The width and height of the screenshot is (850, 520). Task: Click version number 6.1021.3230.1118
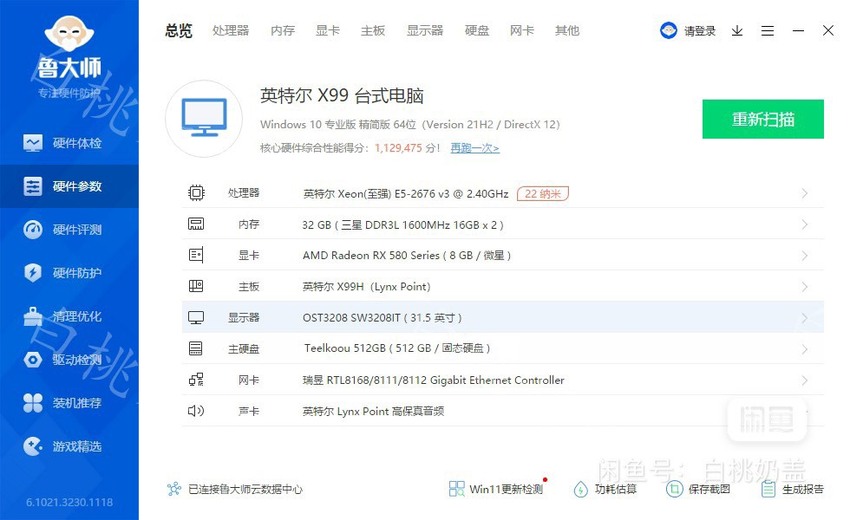click(x=69, y=502)
